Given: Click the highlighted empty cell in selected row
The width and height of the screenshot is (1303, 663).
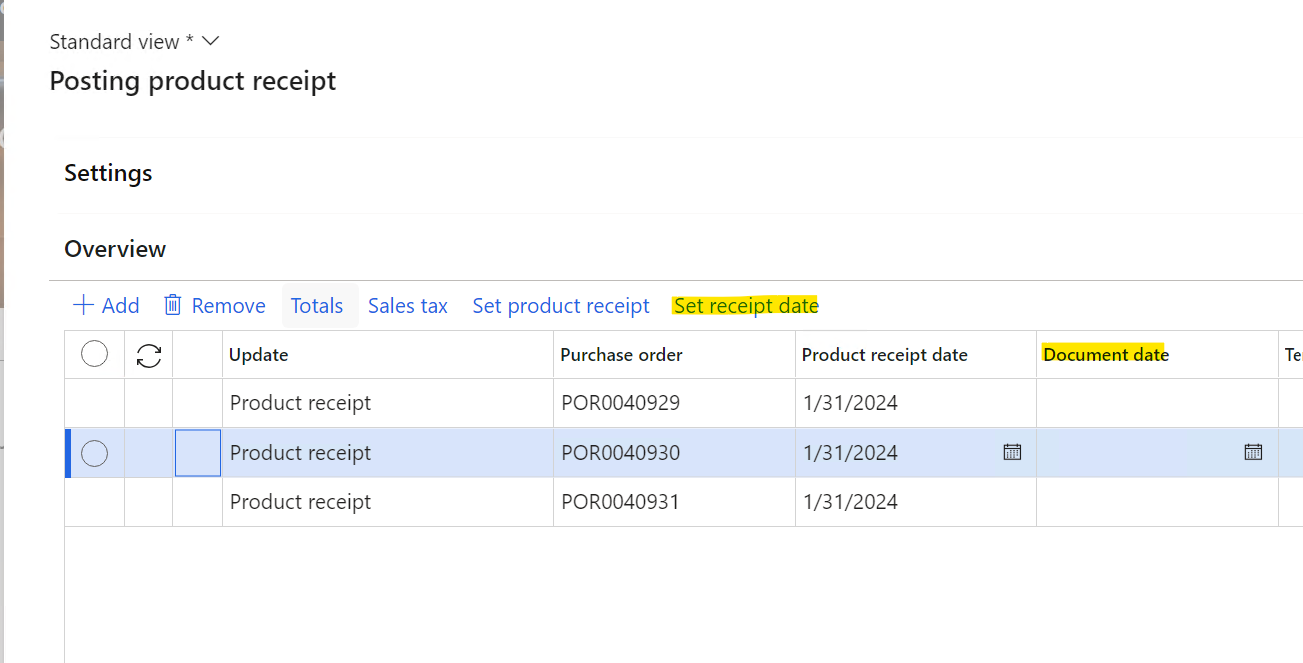Looking at the screenshot, I should point(198,453).
